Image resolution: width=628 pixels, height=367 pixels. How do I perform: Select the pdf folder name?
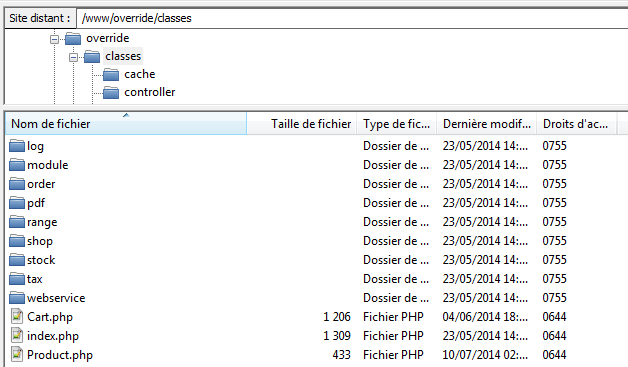(x=36, y=203)
